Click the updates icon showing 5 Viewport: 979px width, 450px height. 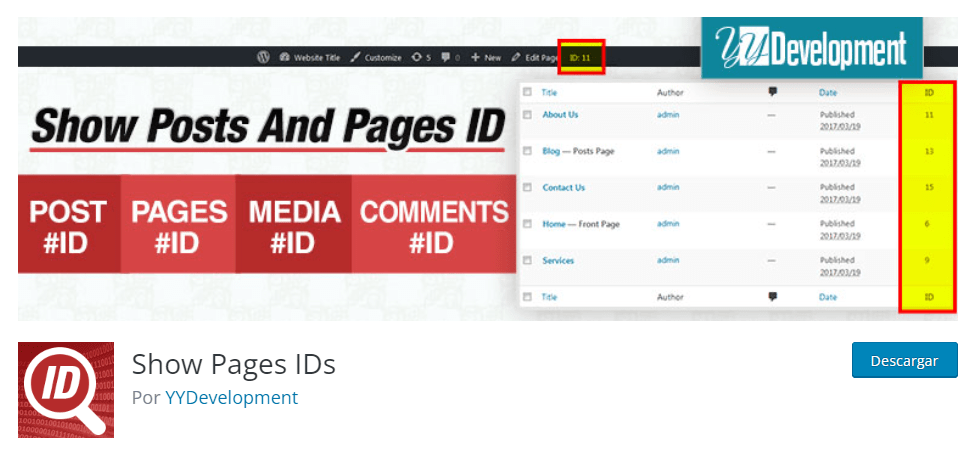[x=421, y=57]
